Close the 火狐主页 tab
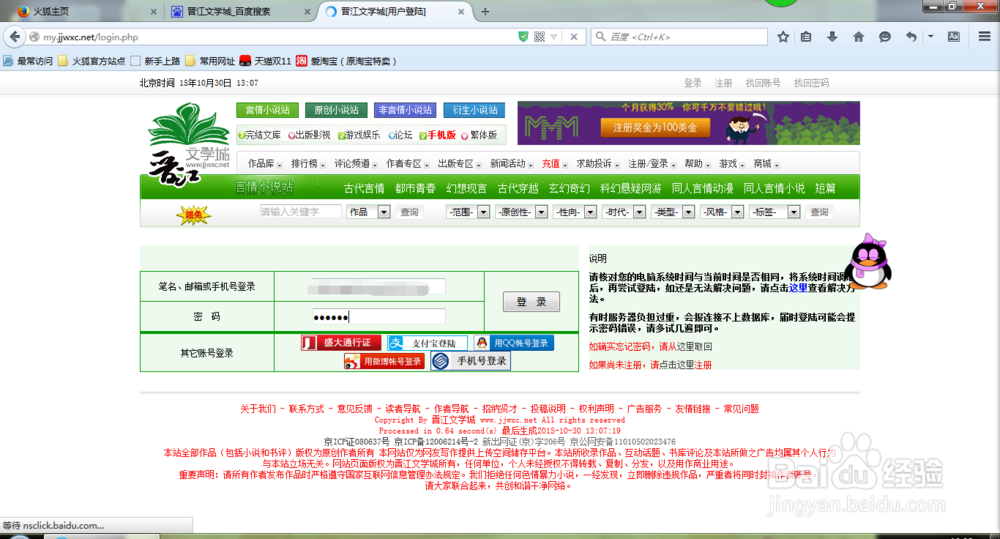 (153, 11)
